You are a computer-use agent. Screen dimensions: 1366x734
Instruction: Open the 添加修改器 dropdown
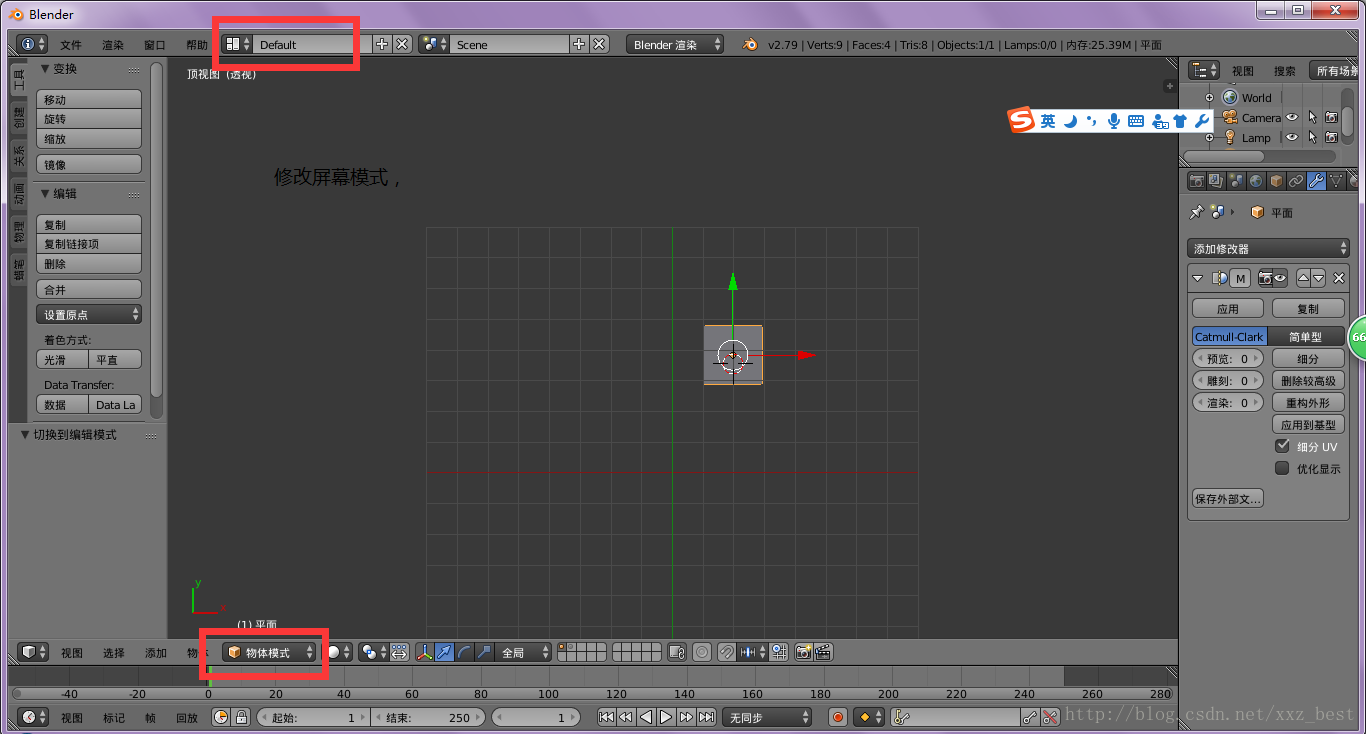[x=1269, y=248]
